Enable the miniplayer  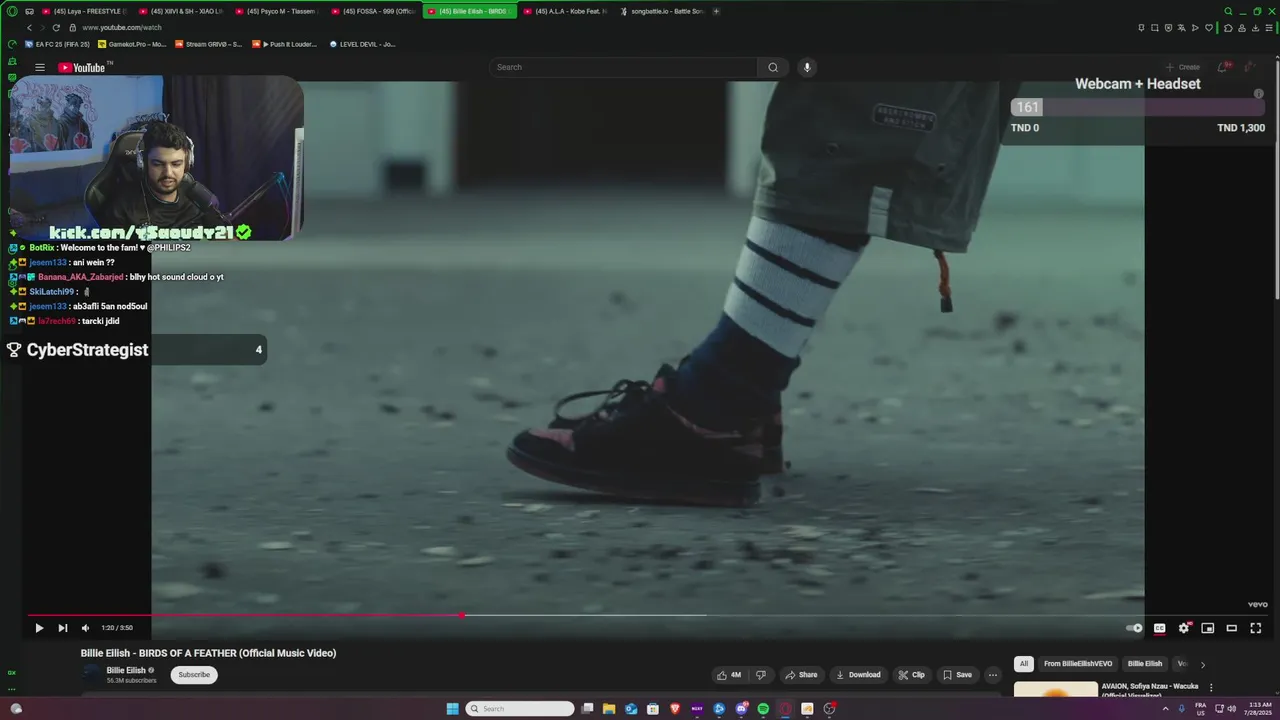click(x=1208, y=628)
